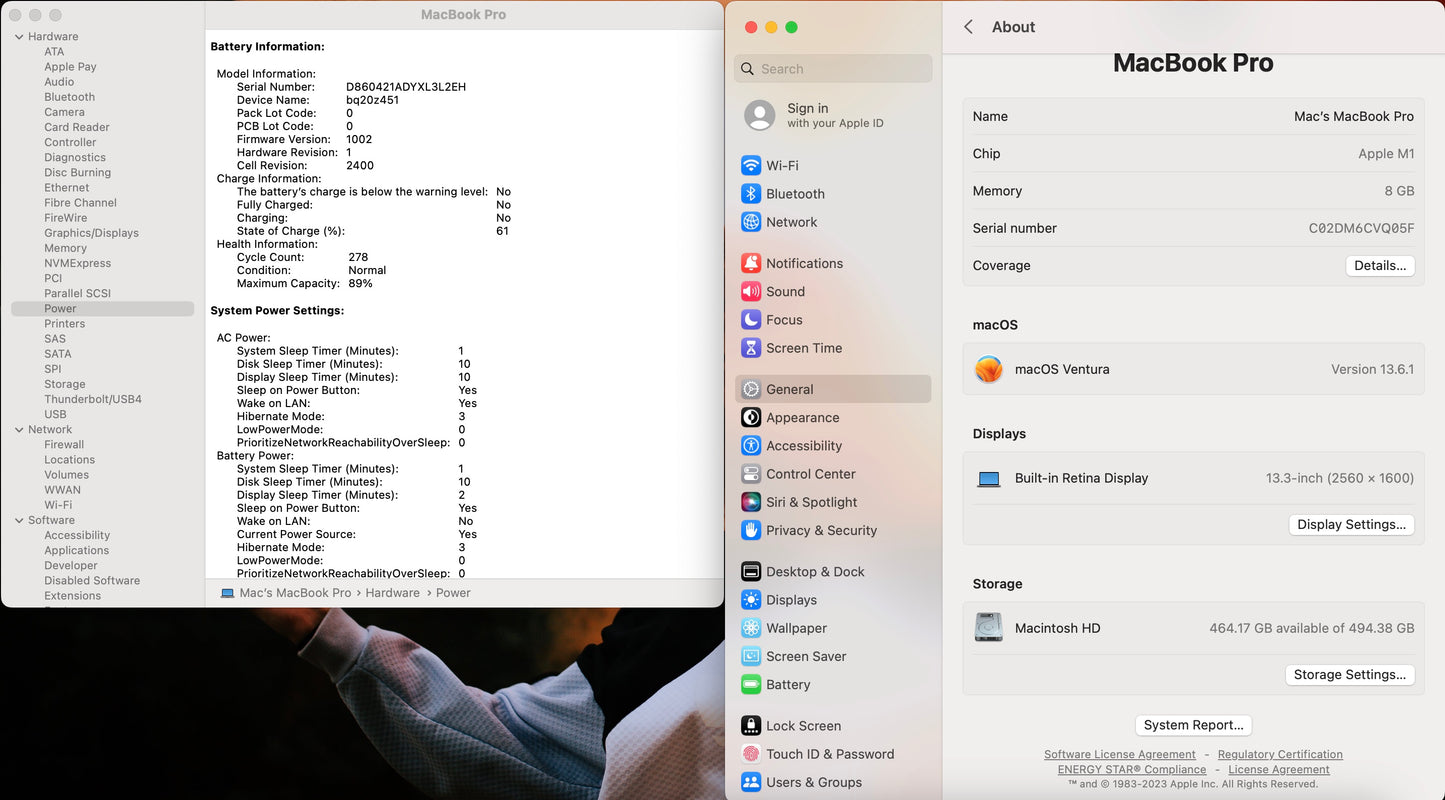This screenshot has height=800, width=1445.
Task: Click the Bluetooth icon in System Settings
Action: 751,194
